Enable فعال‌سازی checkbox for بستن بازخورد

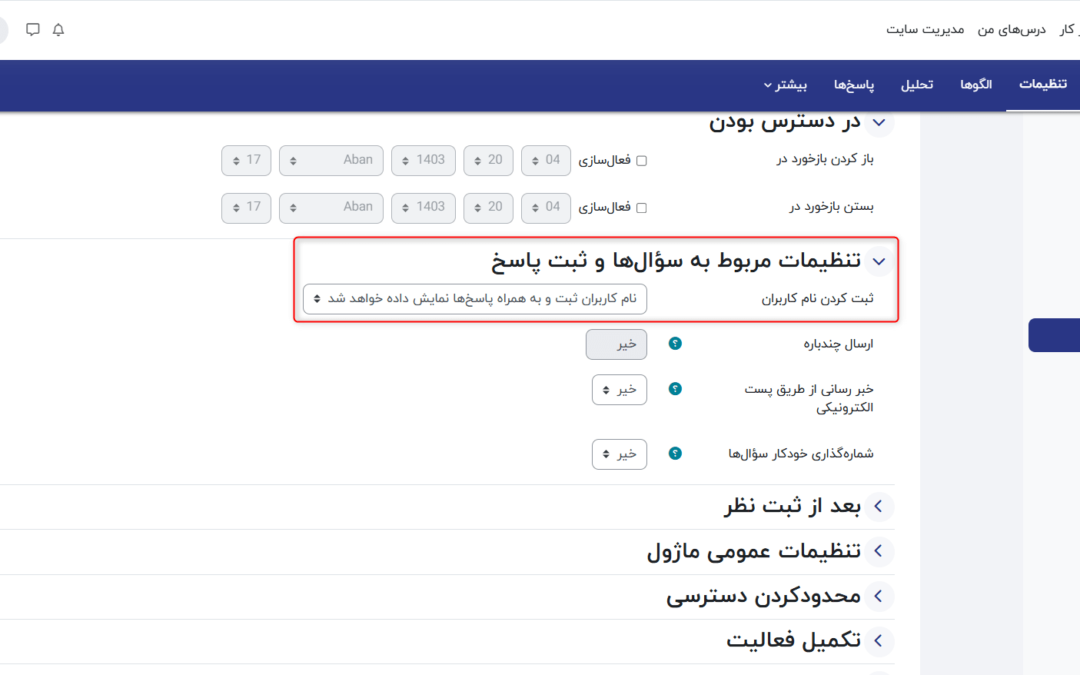coord(642,208)
